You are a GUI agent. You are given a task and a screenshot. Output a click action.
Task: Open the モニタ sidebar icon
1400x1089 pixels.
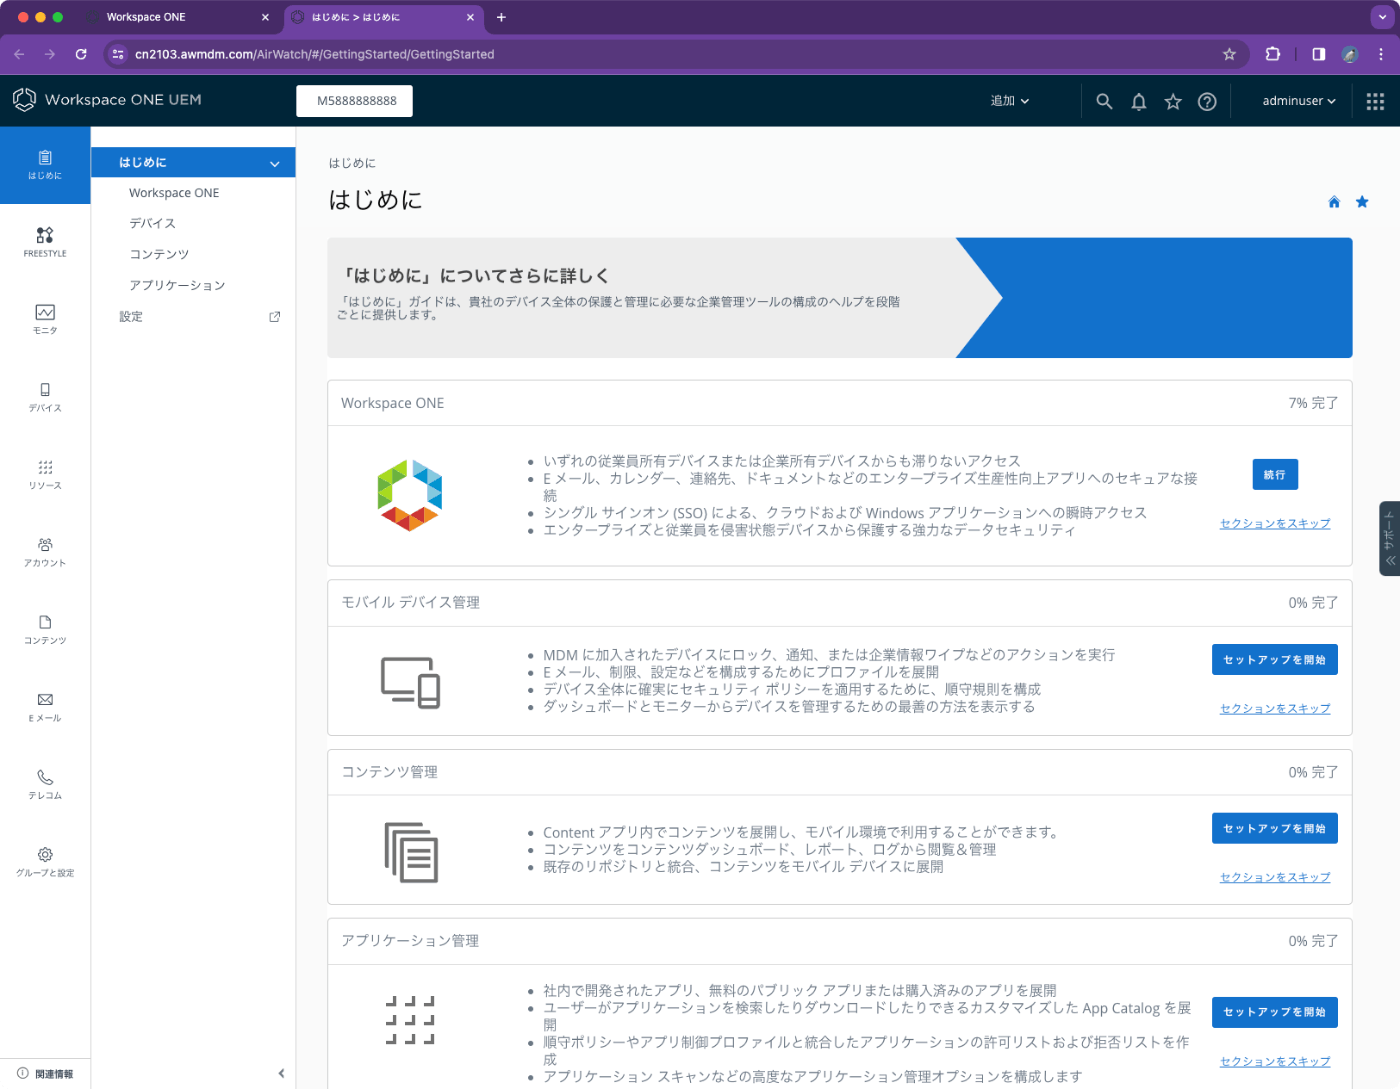click(45, 319)
